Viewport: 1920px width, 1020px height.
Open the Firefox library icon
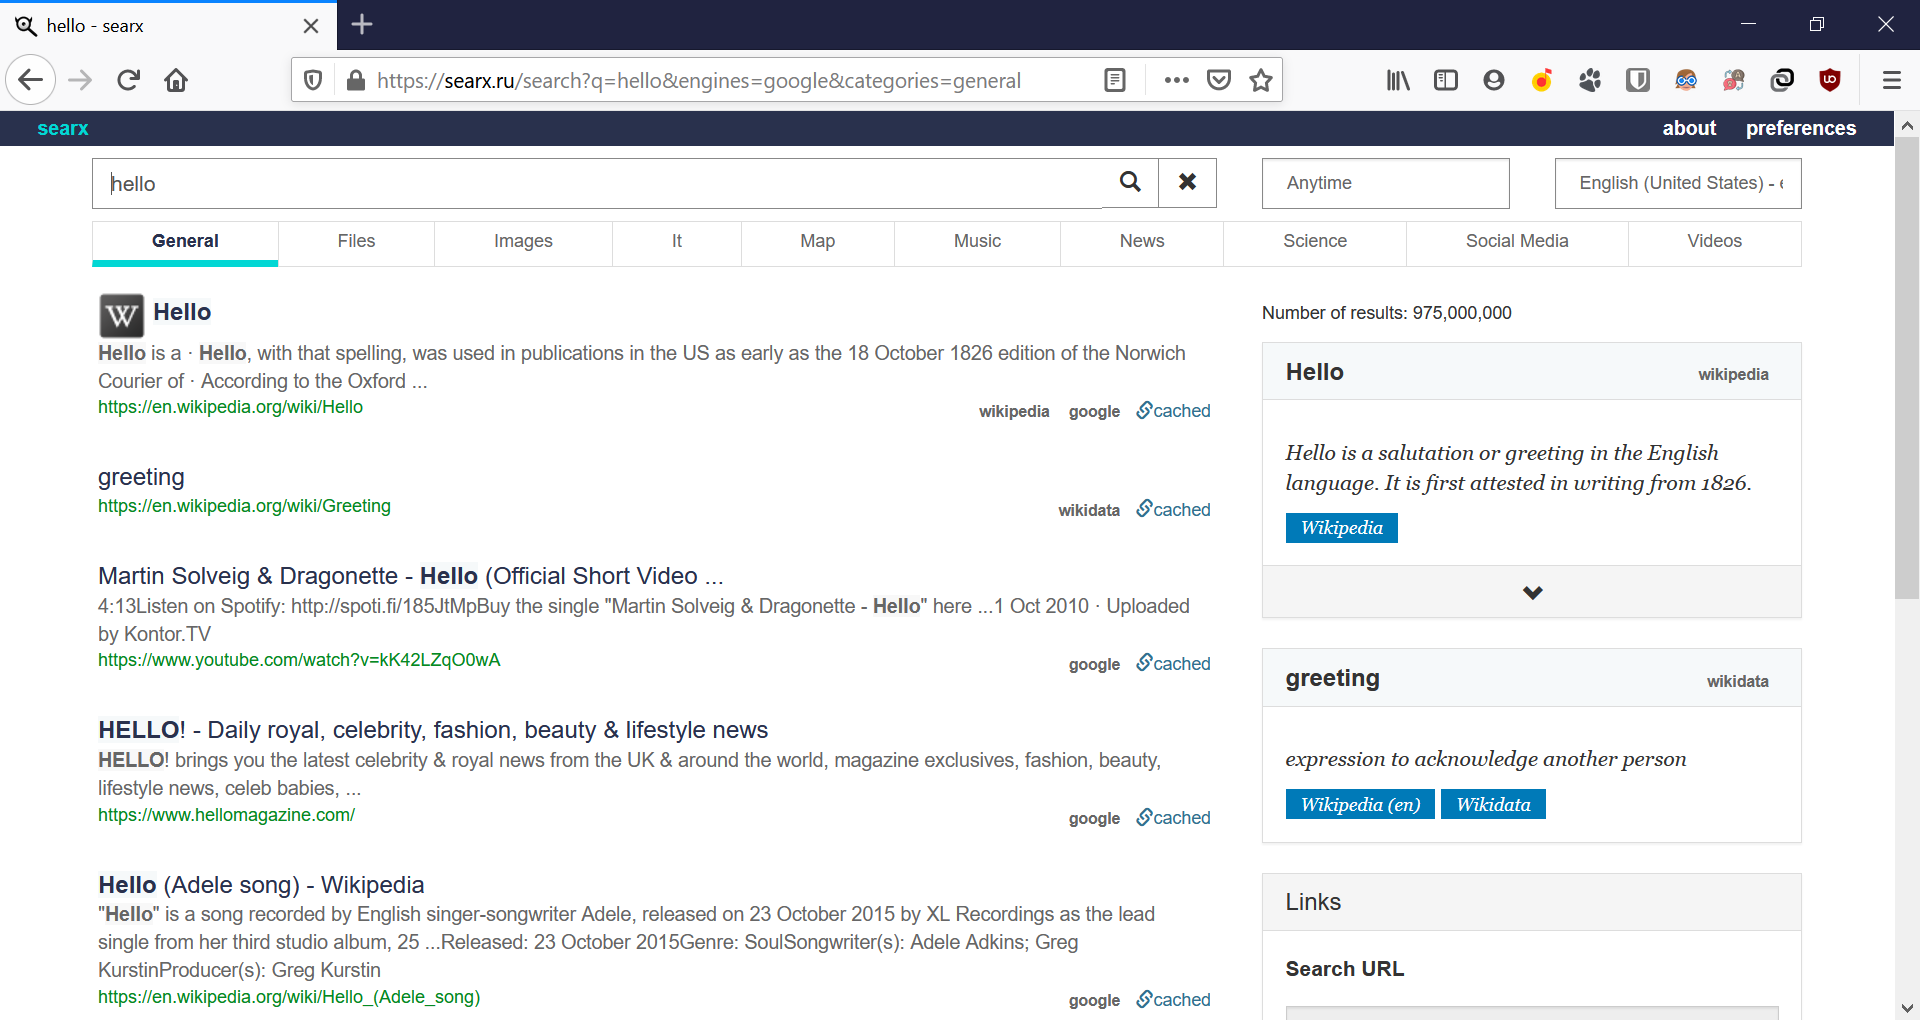pos(1398,80)
